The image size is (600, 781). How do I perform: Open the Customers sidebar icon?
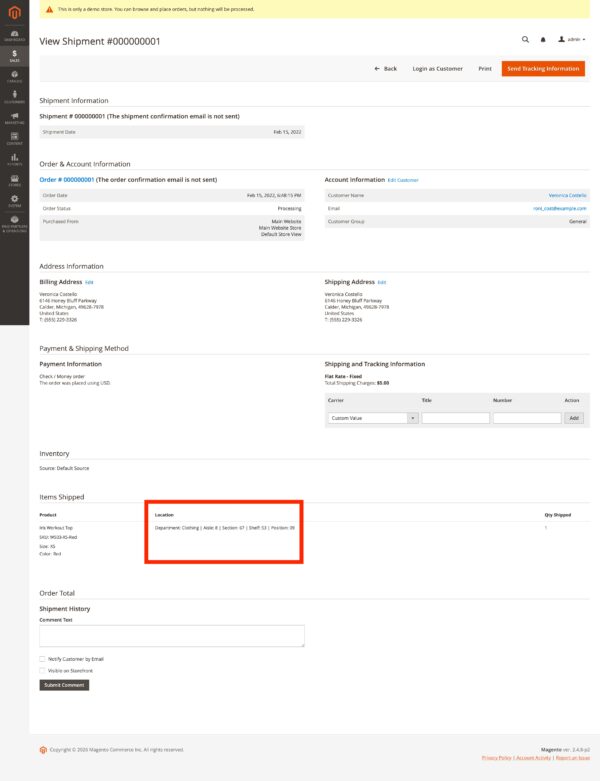(14, 96)
